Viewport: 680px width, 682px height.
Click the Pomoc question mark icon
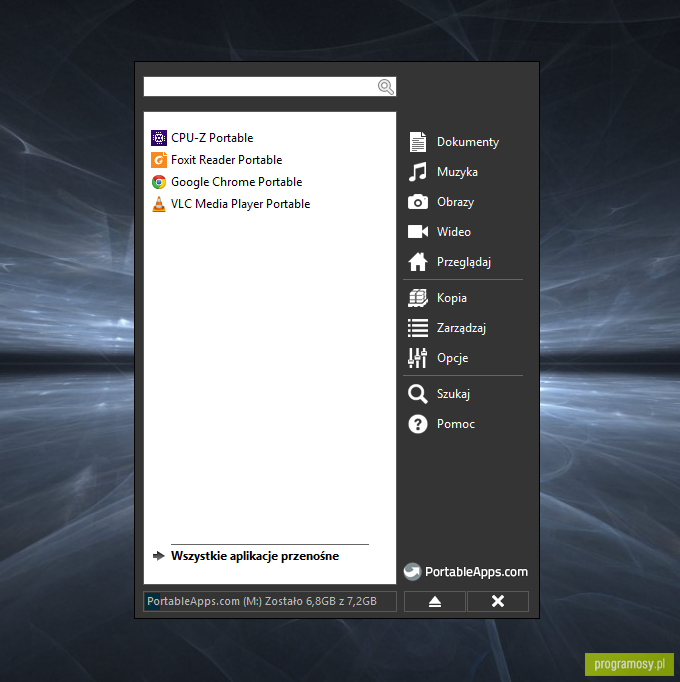pos(418,424)
